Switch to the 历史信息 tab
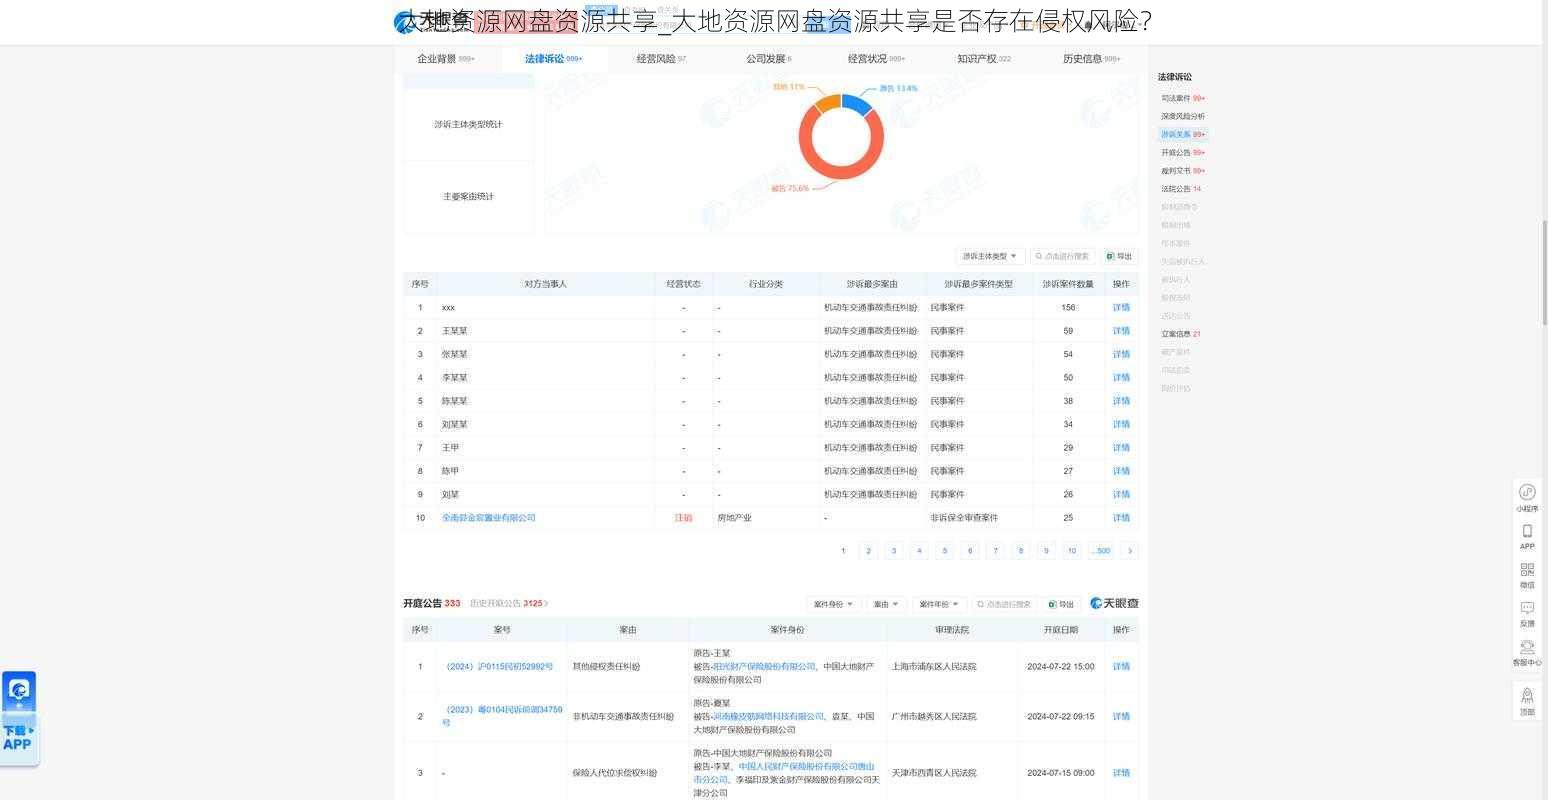The height and width of the screenshot is (800, 1548). pyautogui.click(x=1091, y=59)
